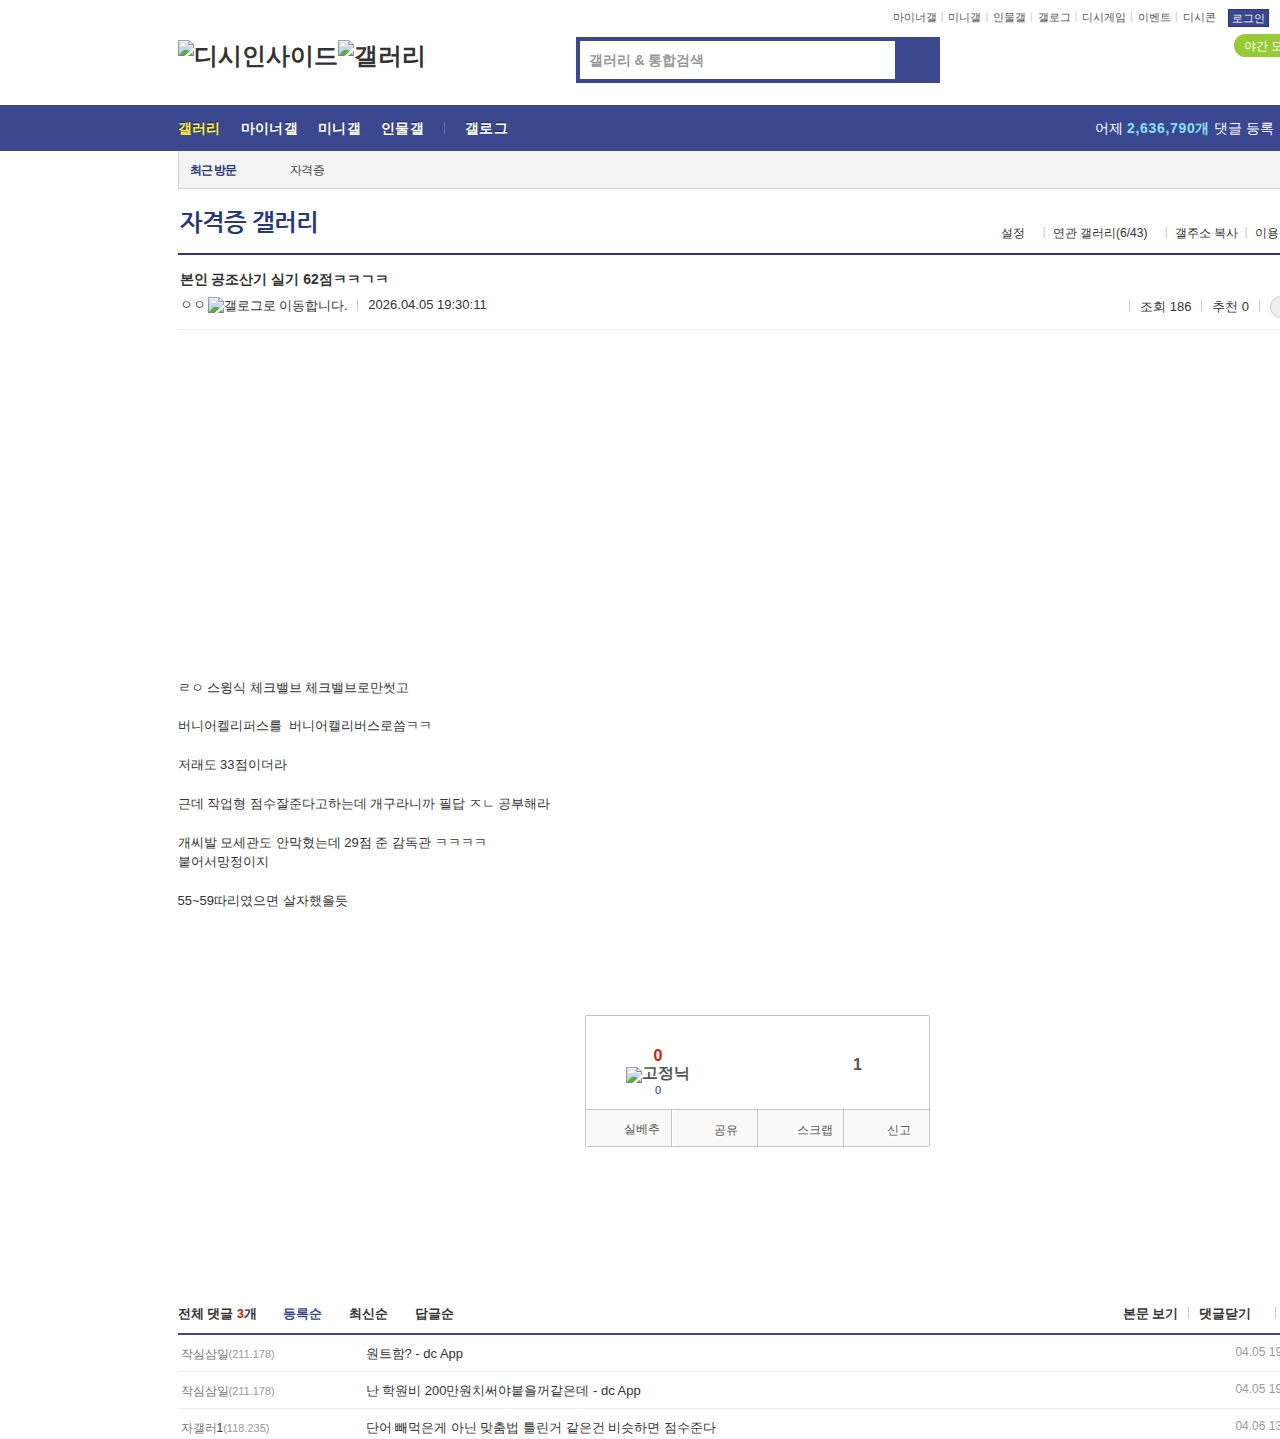Open the 자격증 갤러리 title link
This screenshot has width=1280, height=1439.
pos(249,222)
